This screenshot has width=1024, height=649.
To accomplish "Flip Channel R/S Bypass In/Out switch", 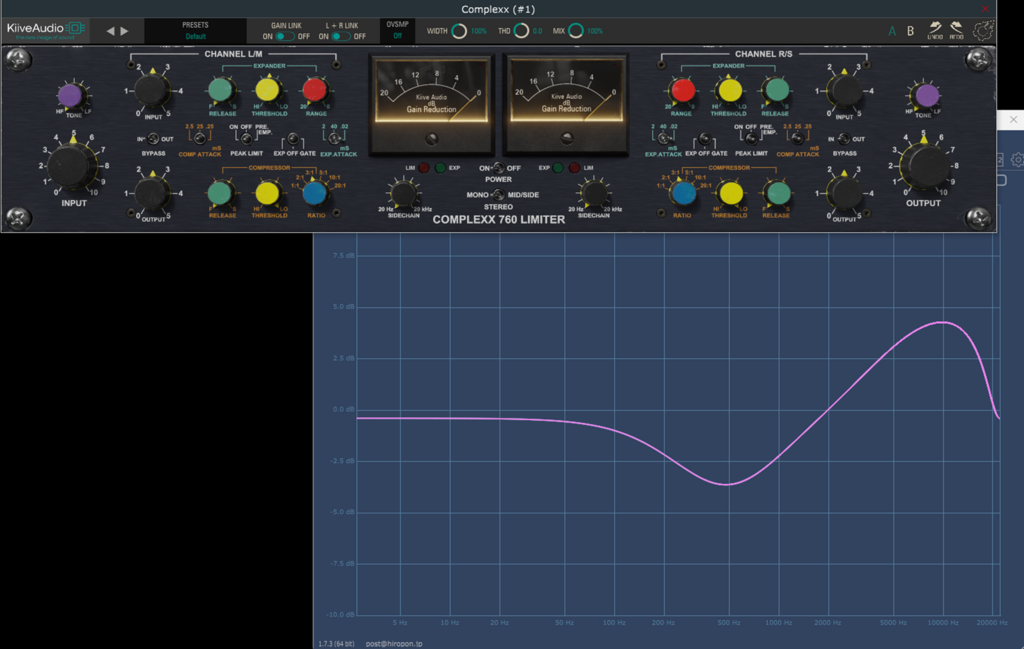I will pos(844,138).
